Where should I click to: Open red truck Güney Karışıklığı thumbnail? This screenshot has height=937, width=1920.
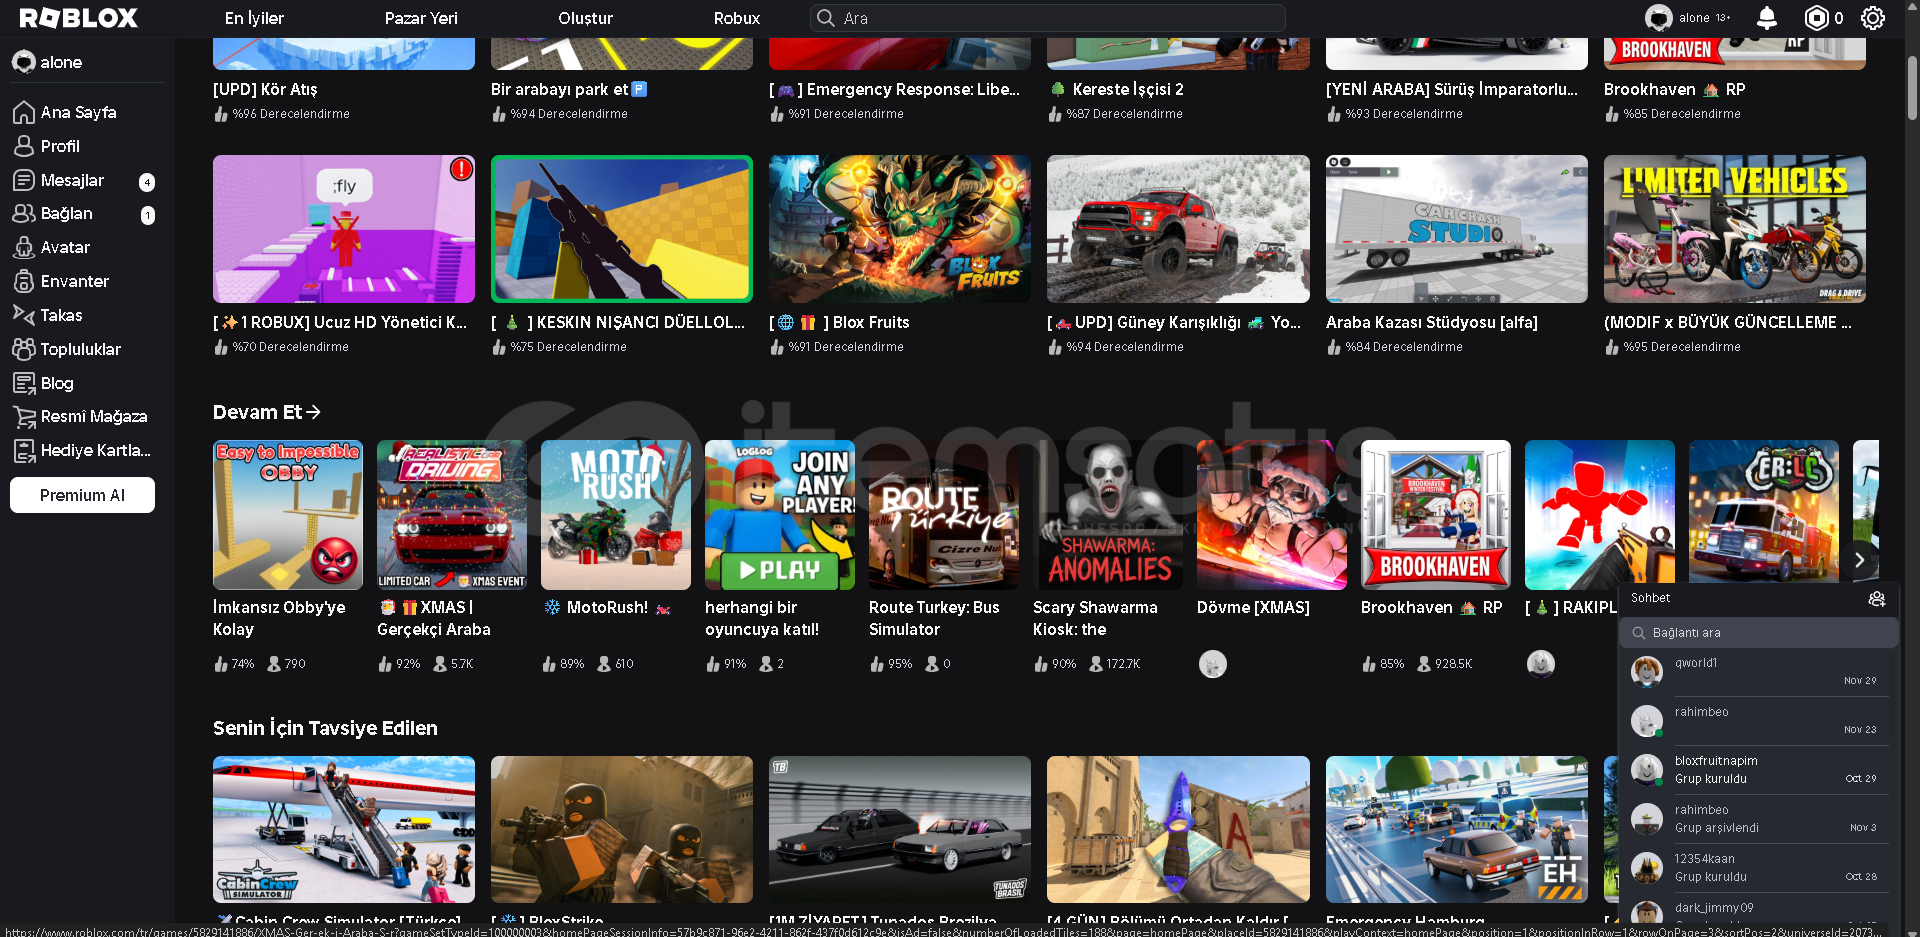(1178, 229)
